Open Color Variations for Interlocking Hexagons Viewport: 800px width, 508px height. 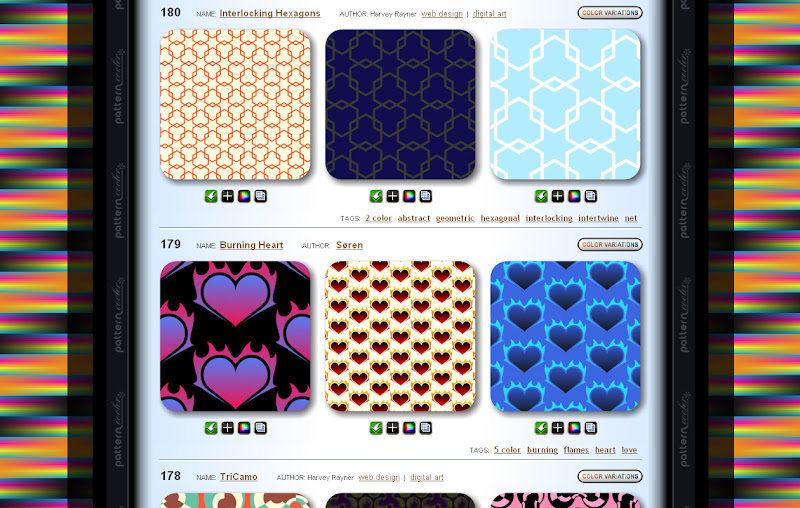610,13
